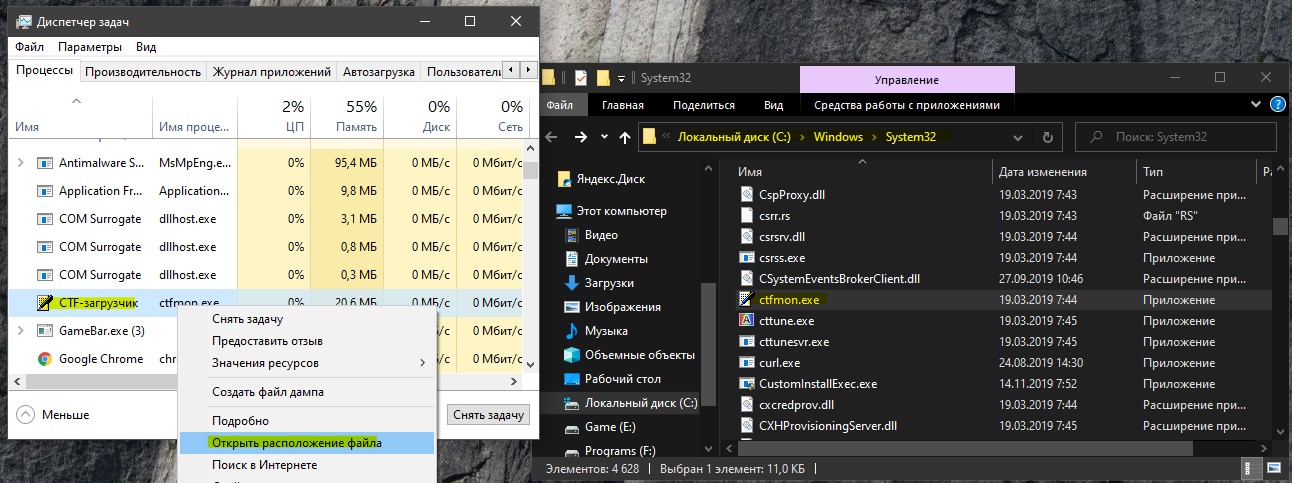
Task: Click the ctfmon.exe file icon in Explorer
Action: [745, 299]
